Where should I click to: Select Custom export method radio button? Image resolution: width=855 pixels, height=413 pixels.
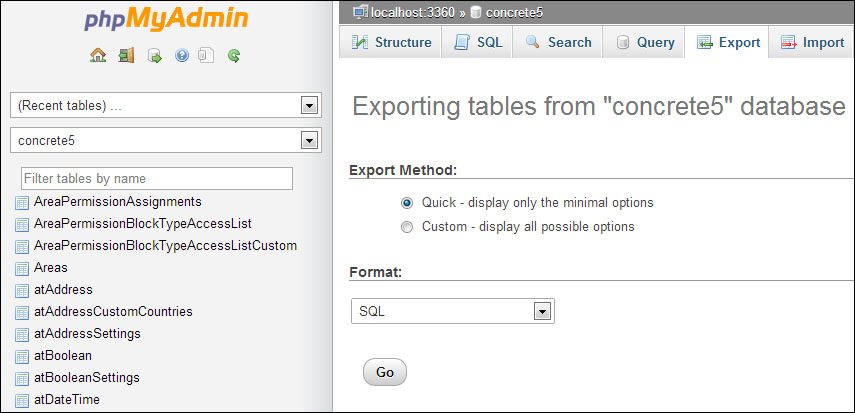407,227
